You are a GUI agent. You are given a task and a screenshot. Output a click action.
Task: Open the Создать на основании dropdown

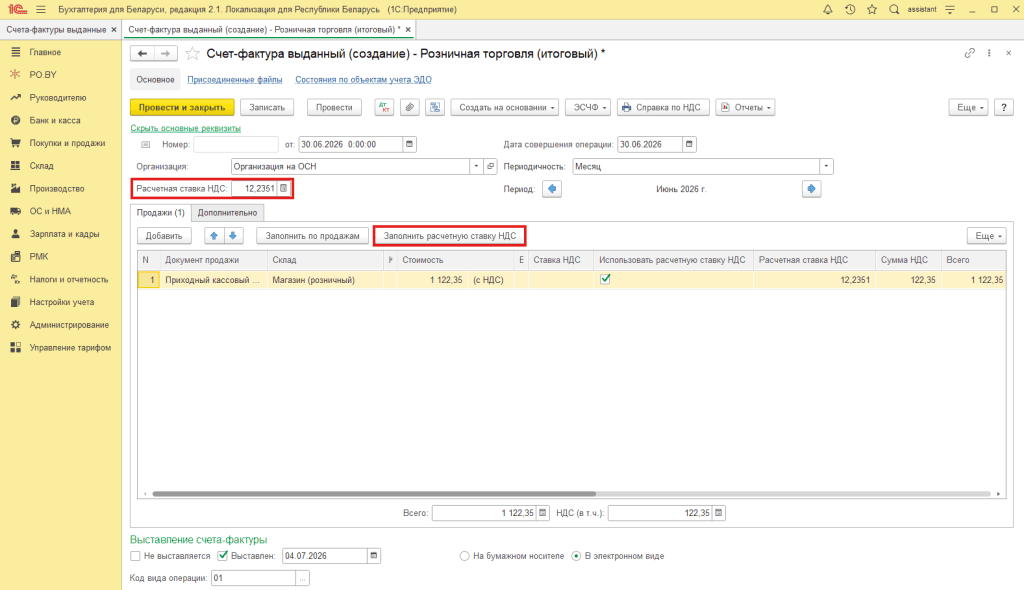tap(505, 107)
